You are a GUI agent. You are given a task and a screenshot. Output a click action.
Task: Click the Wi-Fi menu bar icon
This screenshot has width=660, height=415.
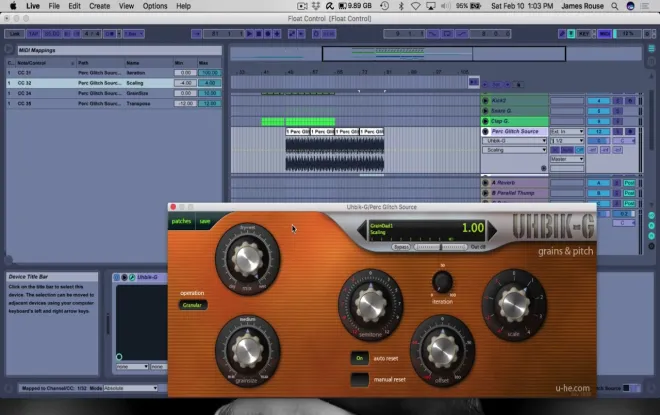[x=415, y=6]
